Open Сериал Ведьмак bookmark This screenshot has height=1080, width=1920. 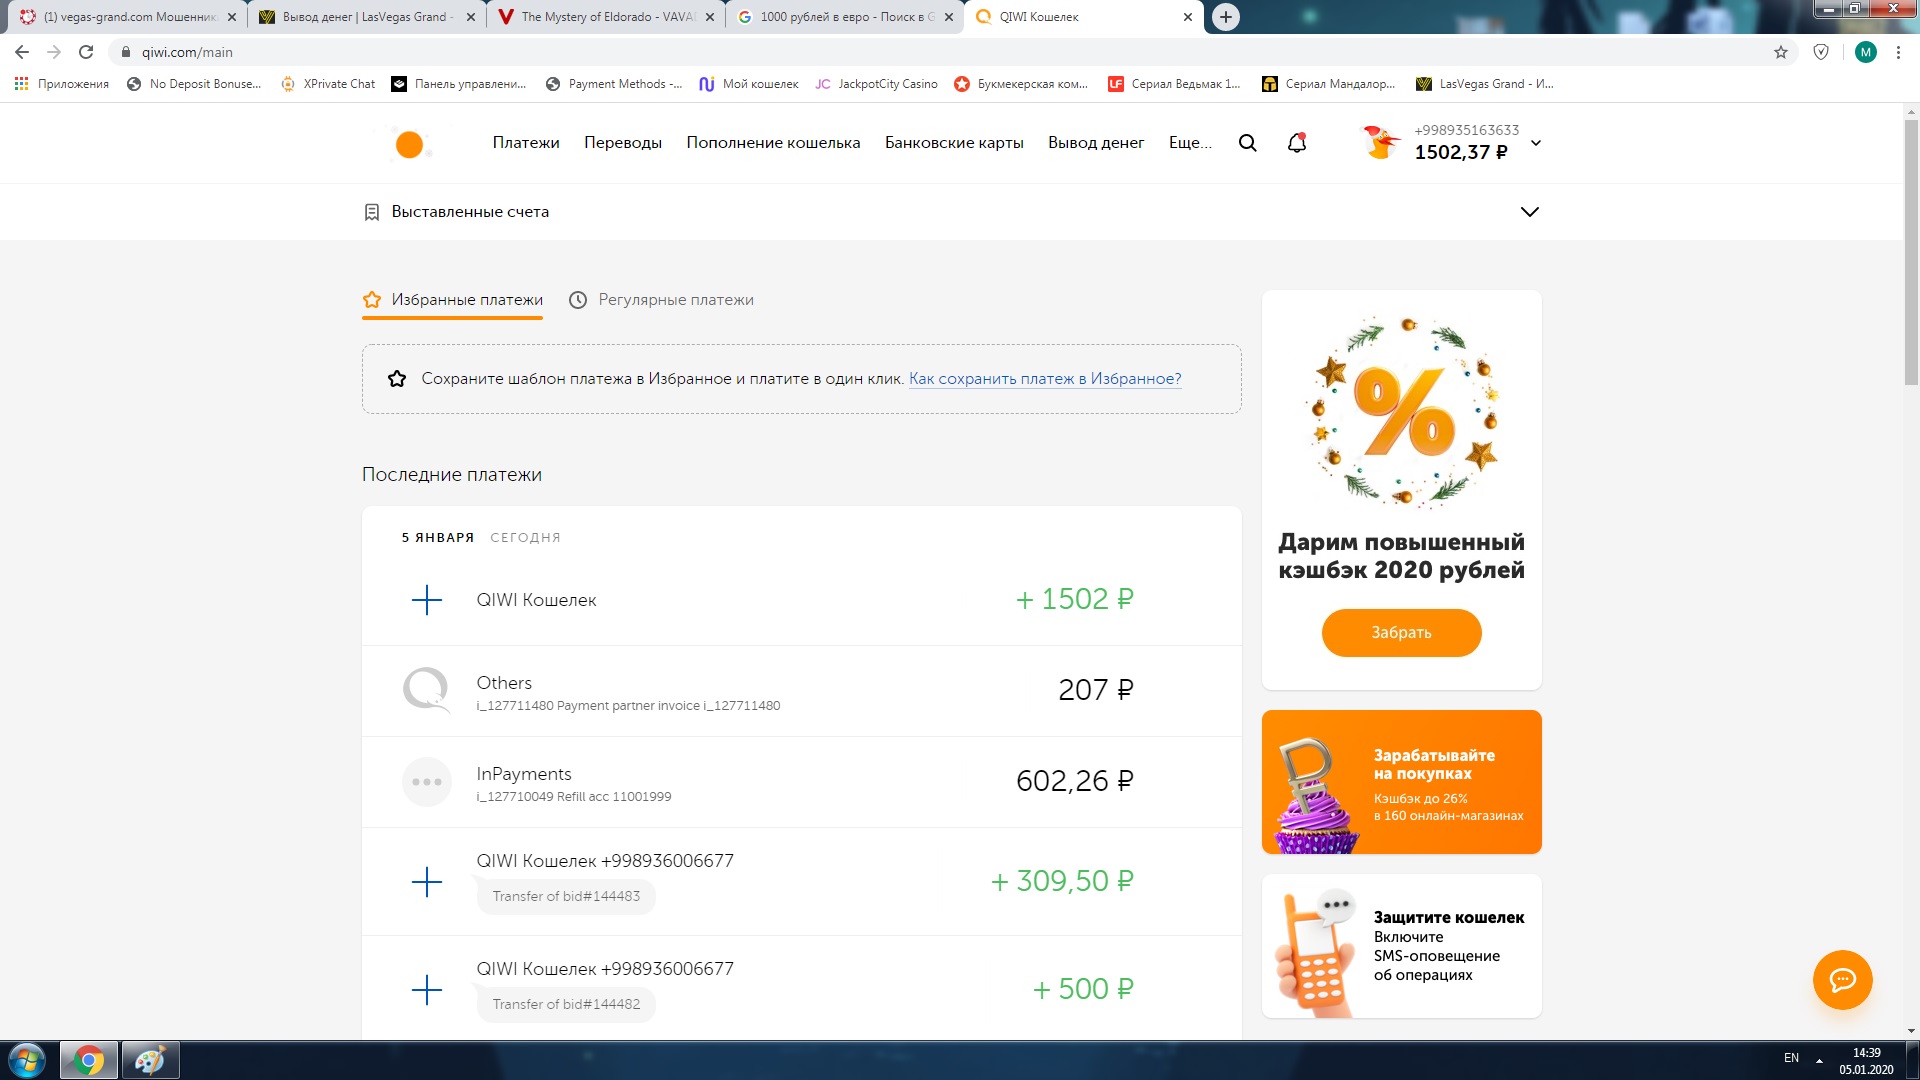coord(1174,84)
